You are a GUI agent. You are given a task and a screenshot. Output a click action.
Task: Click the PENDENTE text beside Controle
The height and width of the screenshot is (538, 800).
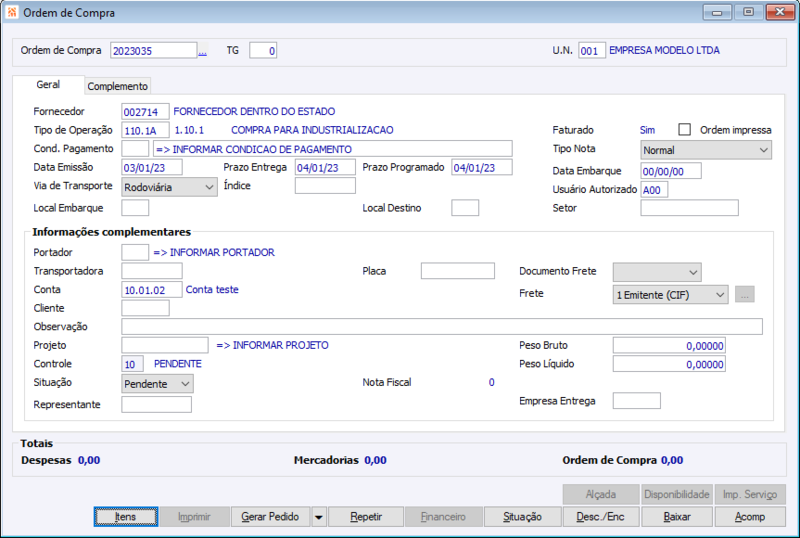click(178, 364)
